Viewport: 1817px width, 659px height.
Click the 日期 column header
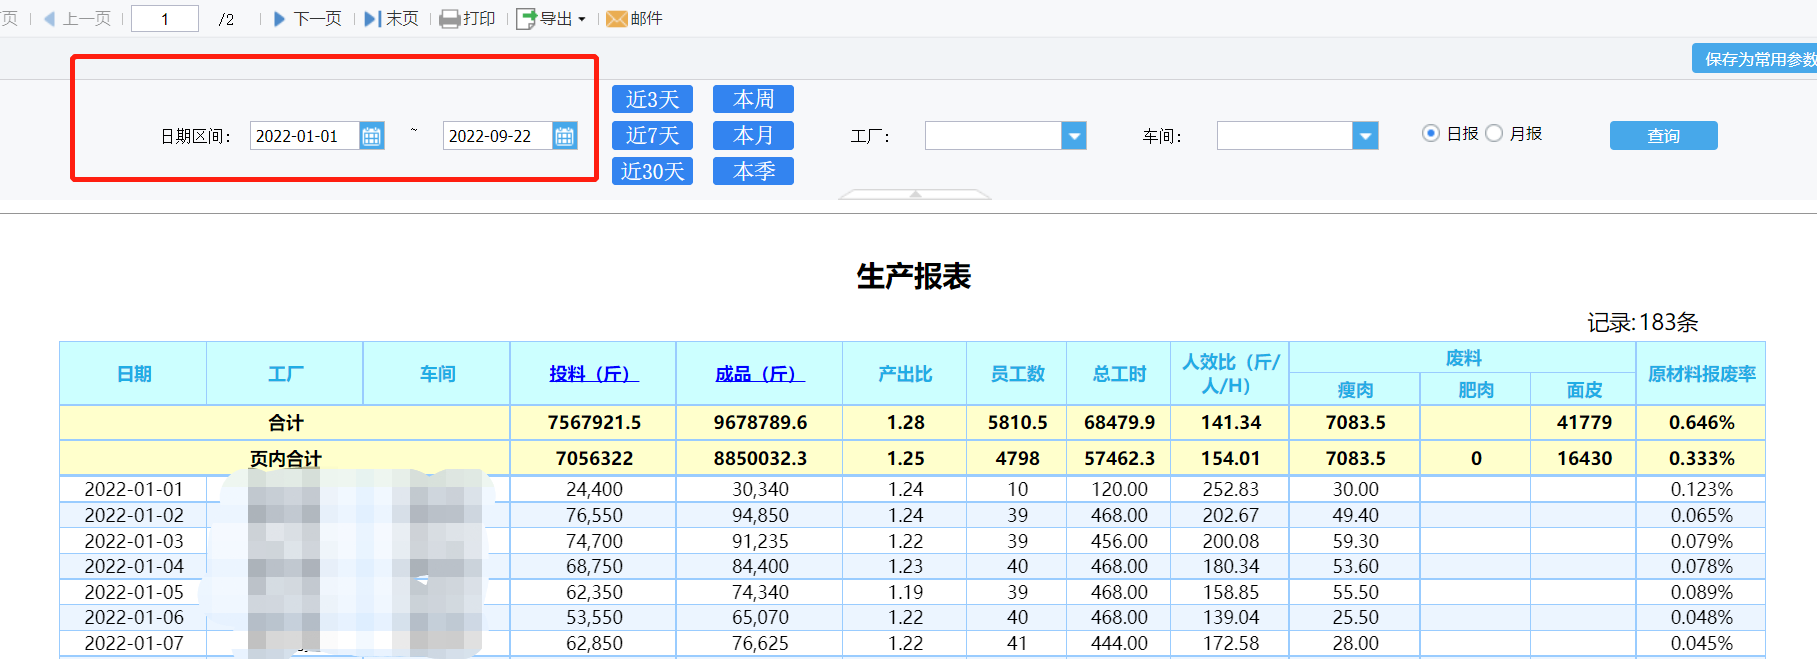click(x=134, y=374)
